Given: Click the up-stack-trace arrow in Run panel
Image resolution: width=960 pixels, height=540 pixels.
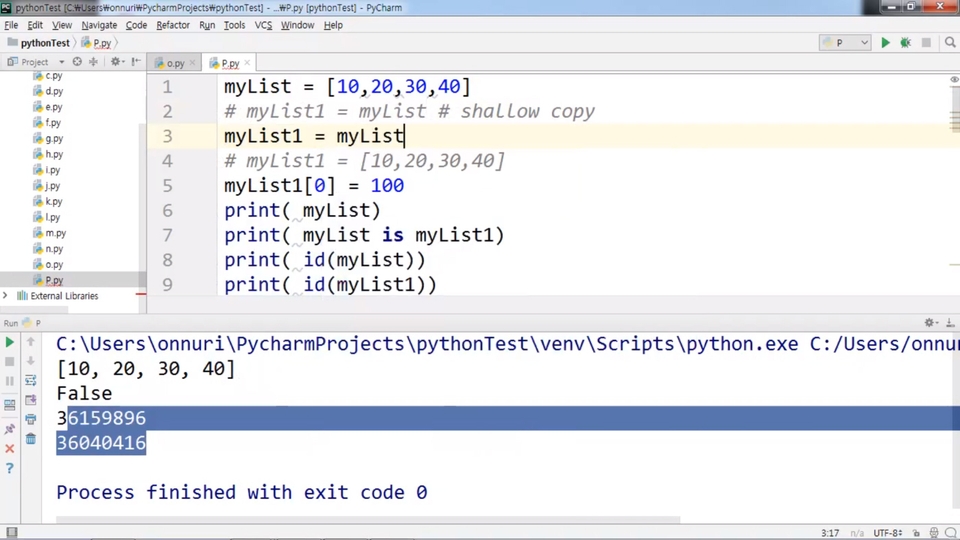Looking at the screenshot, I should [31, 342].
